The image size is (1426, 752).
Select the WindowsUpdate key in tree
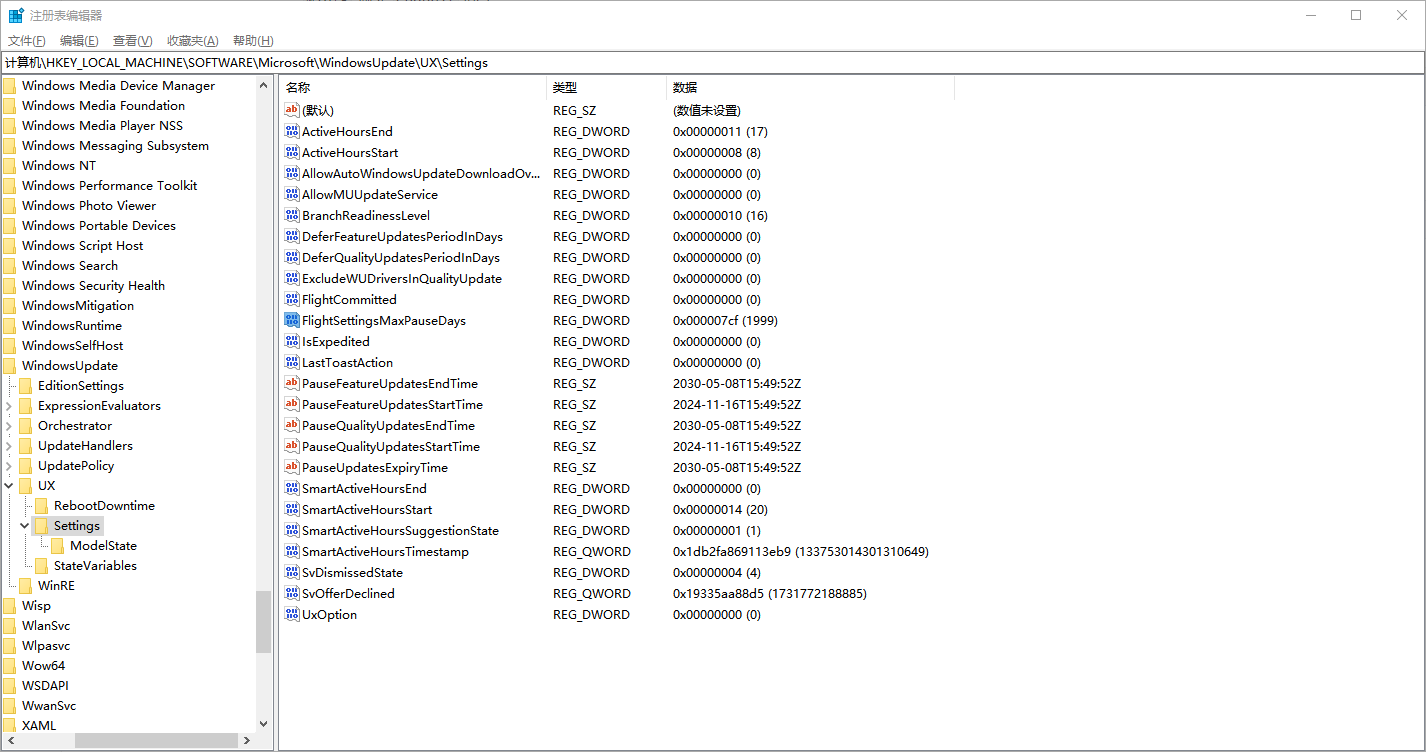pyautogui.click(x=70, y=366)
